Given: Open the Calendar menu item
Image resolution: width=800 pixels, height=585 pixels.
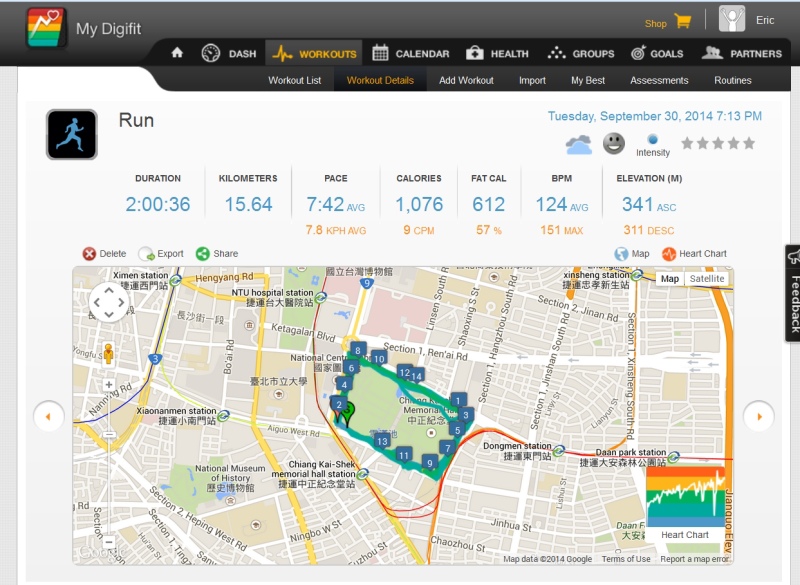Looking at the screenshot, I should pos(411,53).
